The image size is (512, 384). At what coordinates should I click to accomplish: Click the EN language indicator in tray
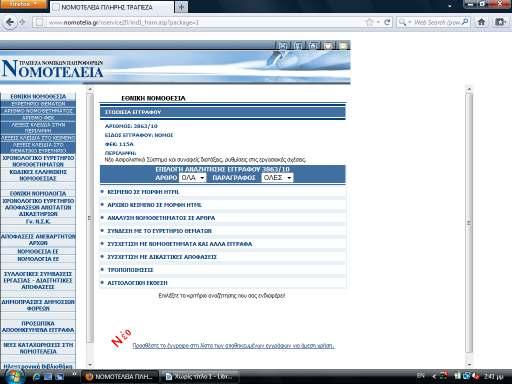(420, 376)
